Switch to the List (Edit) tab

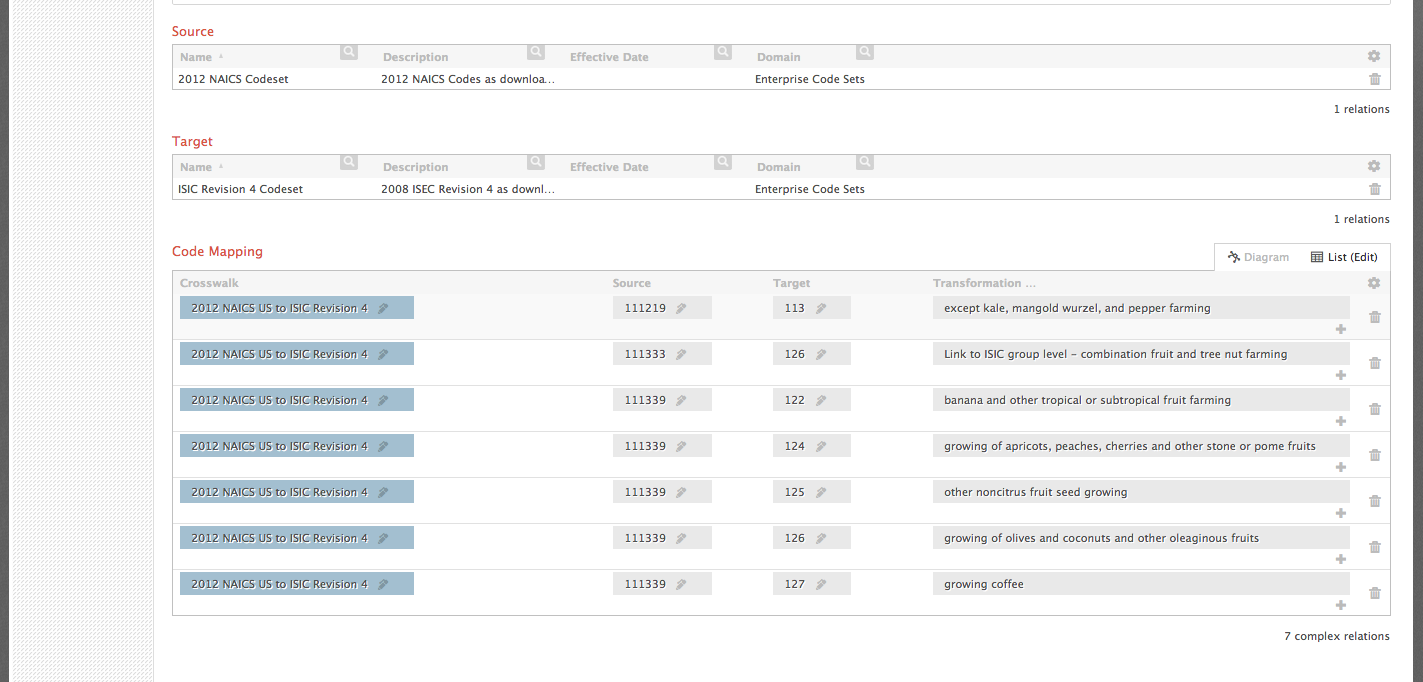click(x=1343, y=257)
